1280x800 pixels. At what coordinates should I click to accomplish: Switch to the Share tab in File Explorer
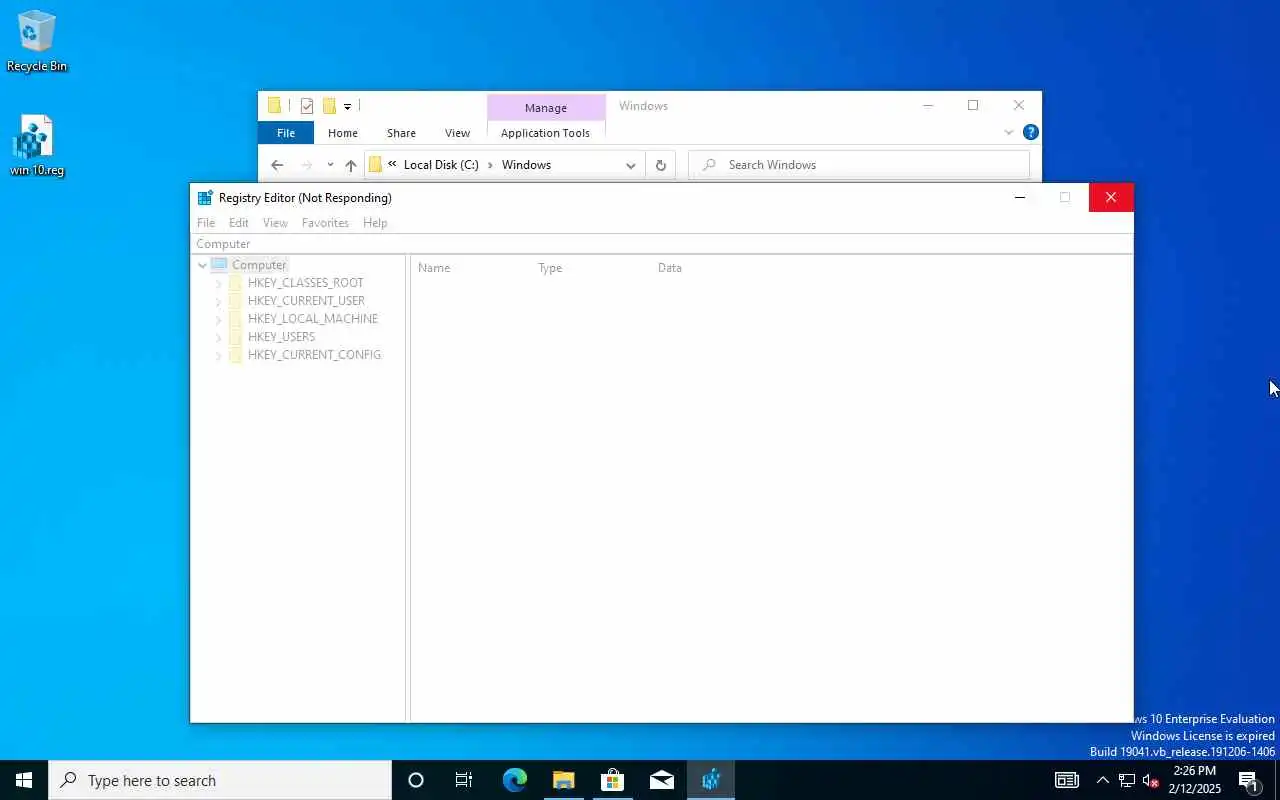pyautogui.click(x=401, y=133)
